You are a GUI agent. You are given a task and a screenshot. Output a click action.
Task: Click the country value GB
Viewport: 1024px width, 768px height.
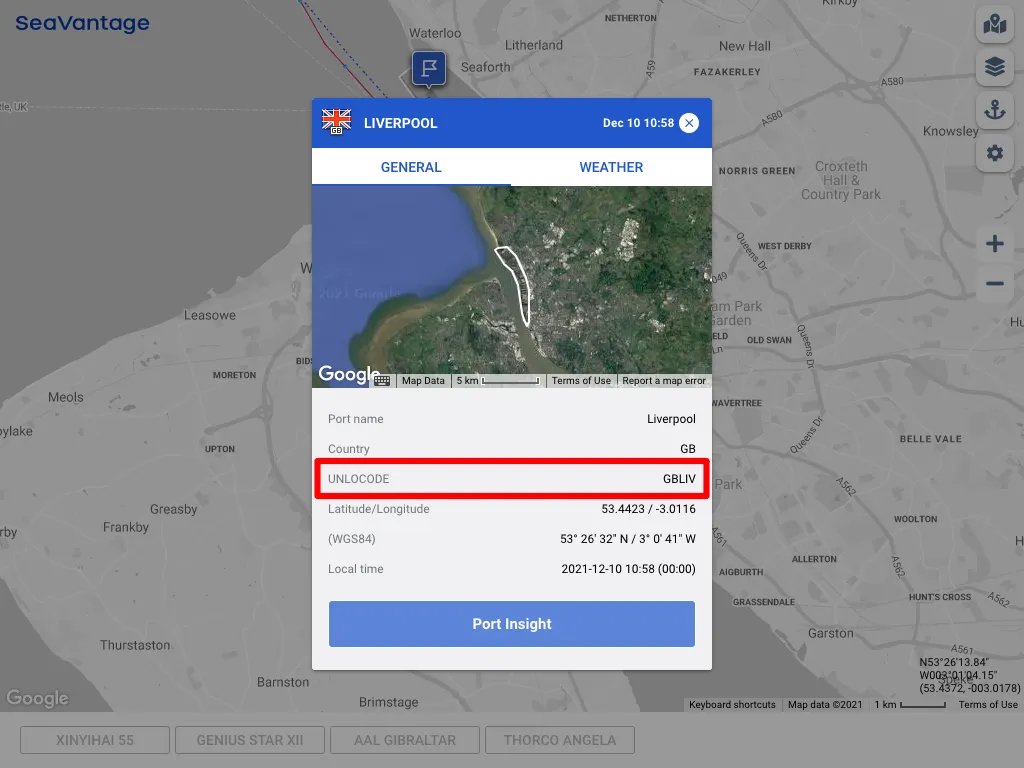[688, 449]
